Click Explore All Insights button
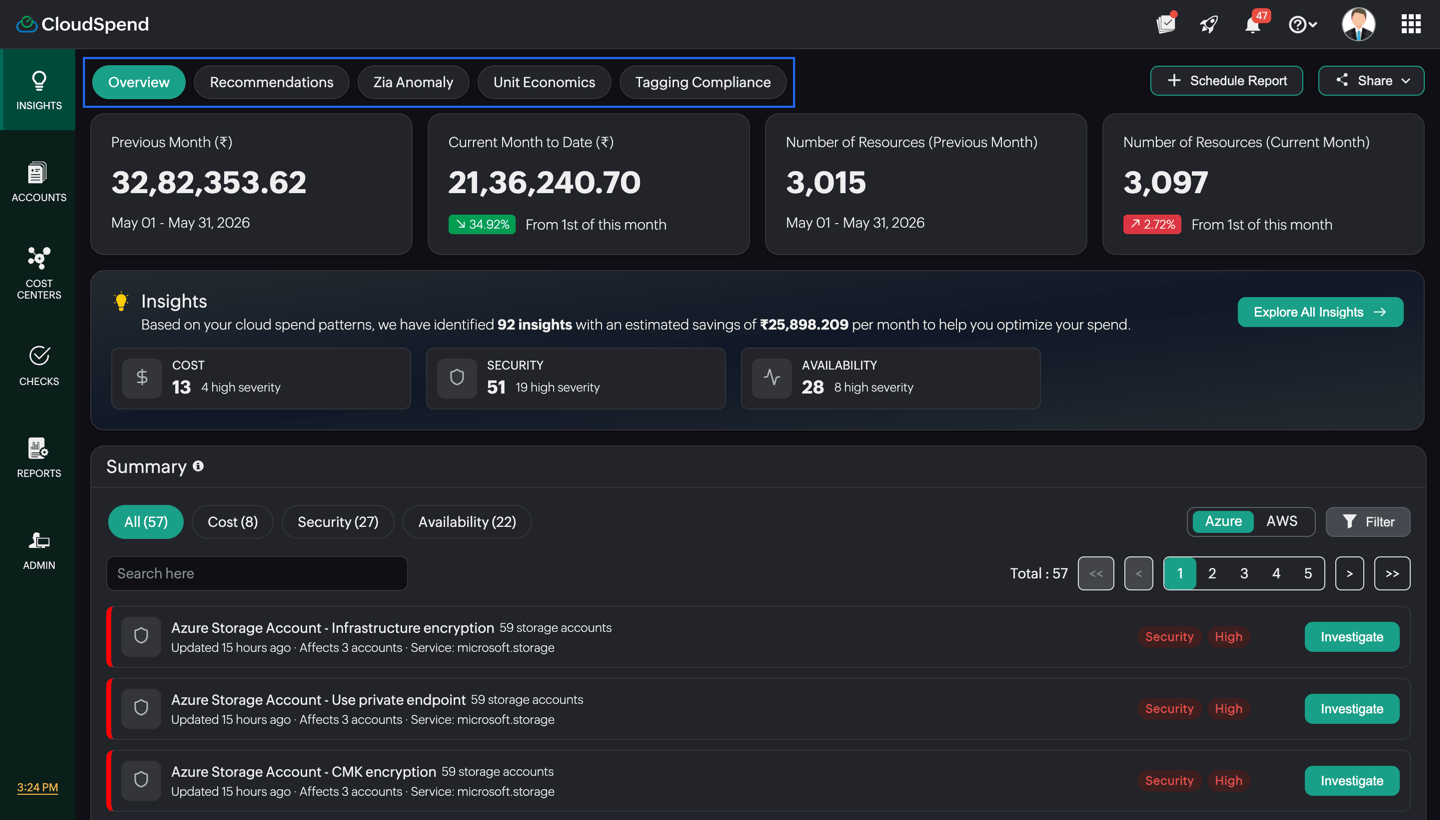Viewport: 1440px width, 820px height. (1320, 312)
